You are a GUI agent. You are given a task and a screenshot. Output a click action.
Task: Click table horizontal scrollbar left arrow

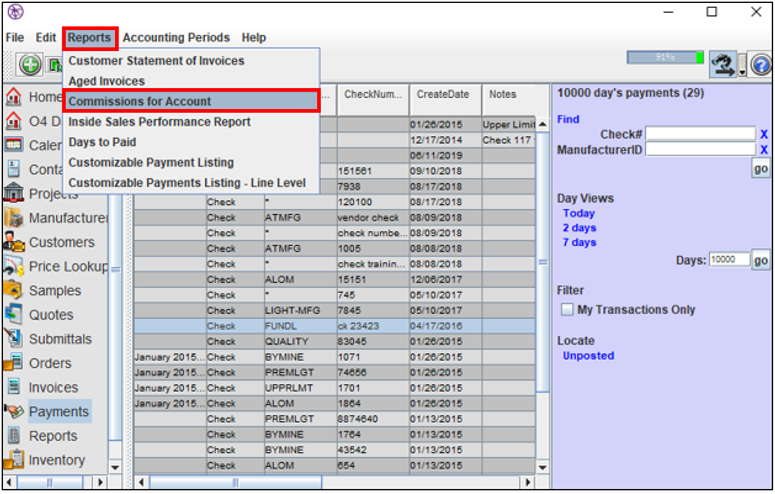pyautogui.click(x=141, y=482)
